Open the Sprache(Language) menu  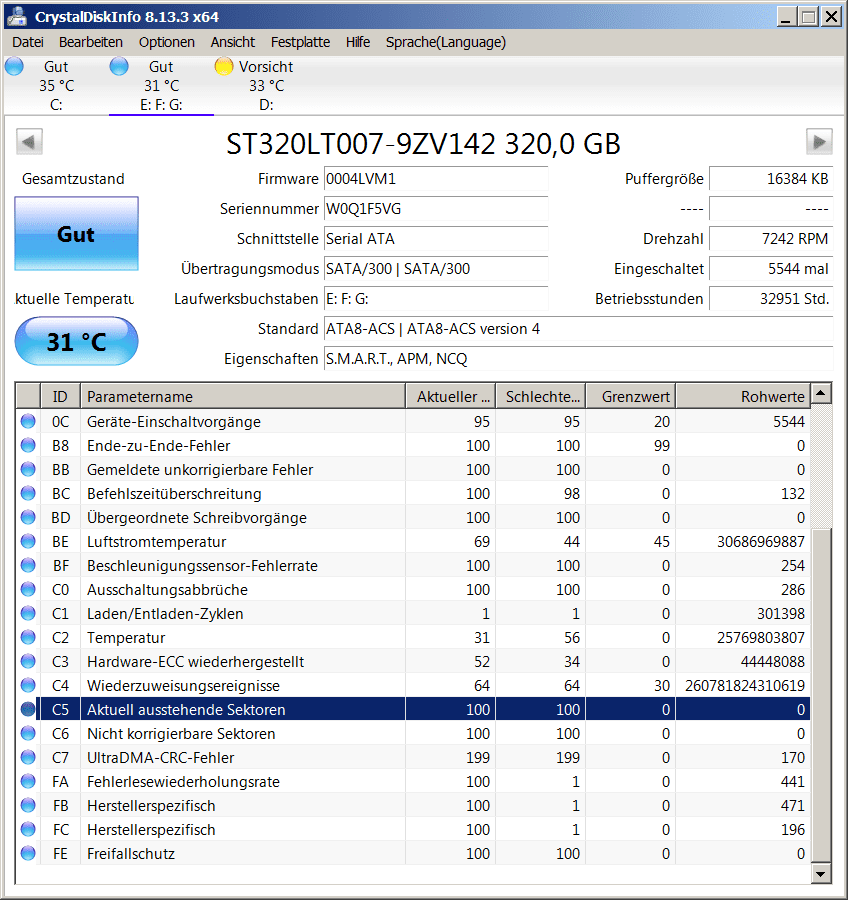(x=446, y=42)
